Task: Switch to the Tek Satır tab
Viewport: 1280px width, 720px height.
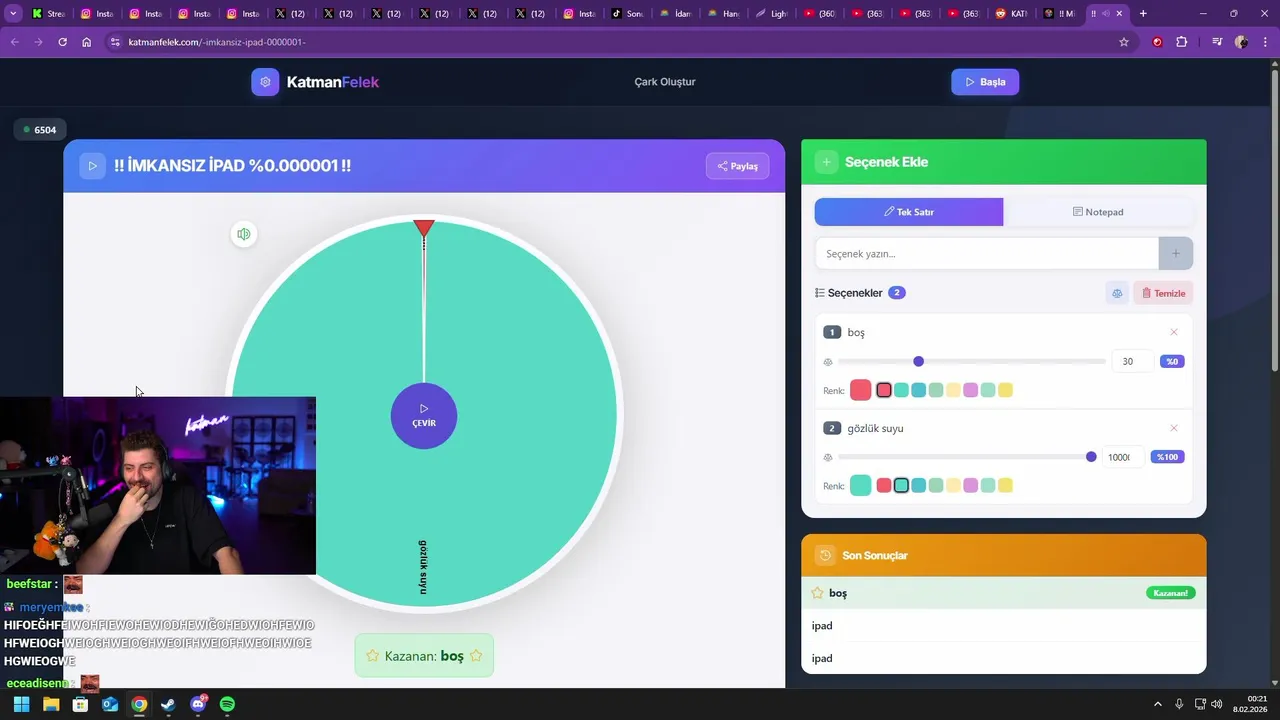Action: pyautogui.click(x=909, y=212)
